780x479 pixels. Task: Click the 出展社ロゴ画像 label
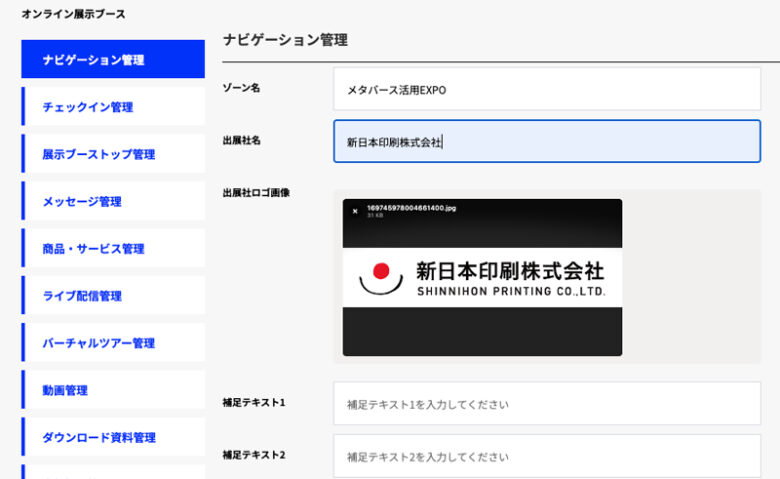coord(256,192)
